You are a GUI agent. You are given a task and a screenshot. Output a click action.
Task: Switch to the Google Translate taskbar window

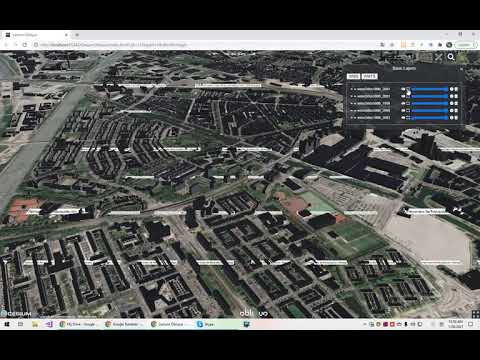click(x=125, y=324)
